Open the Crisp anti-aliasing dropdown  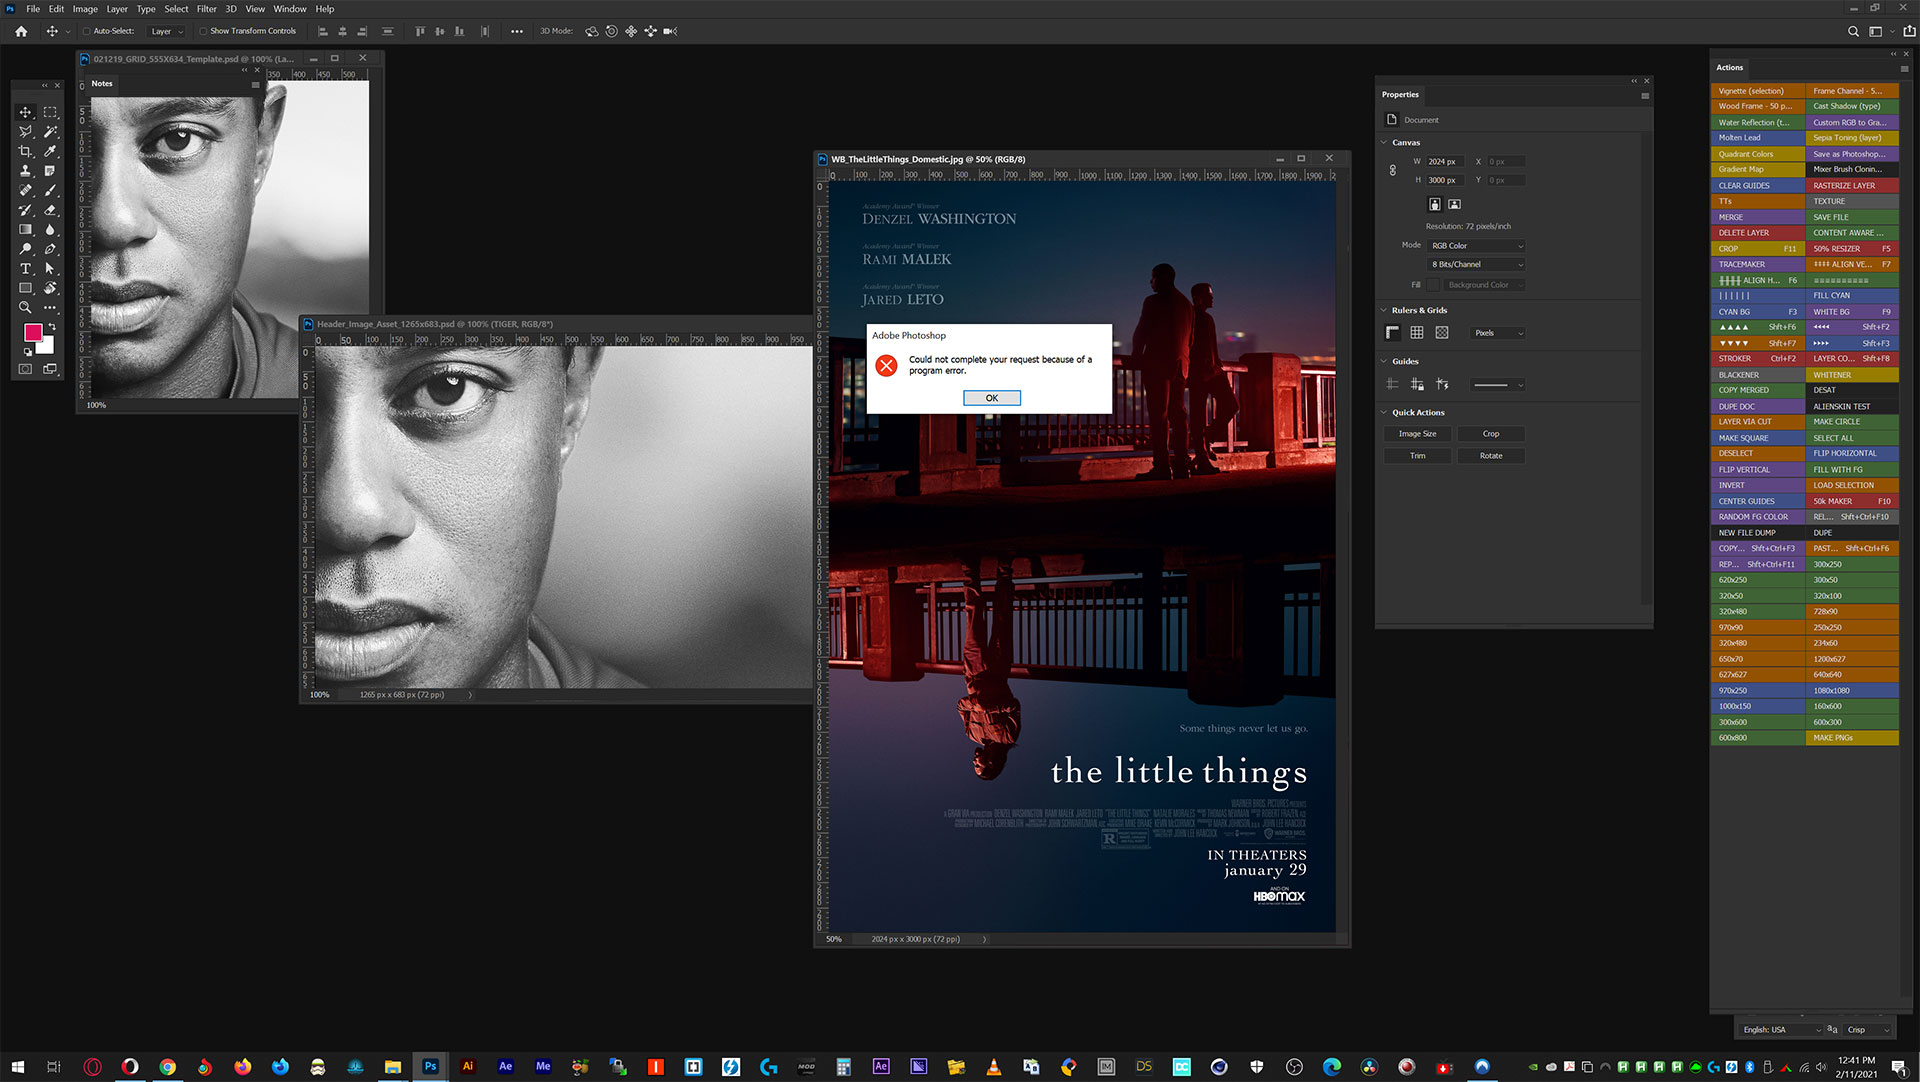[x=1868, y=1030]
